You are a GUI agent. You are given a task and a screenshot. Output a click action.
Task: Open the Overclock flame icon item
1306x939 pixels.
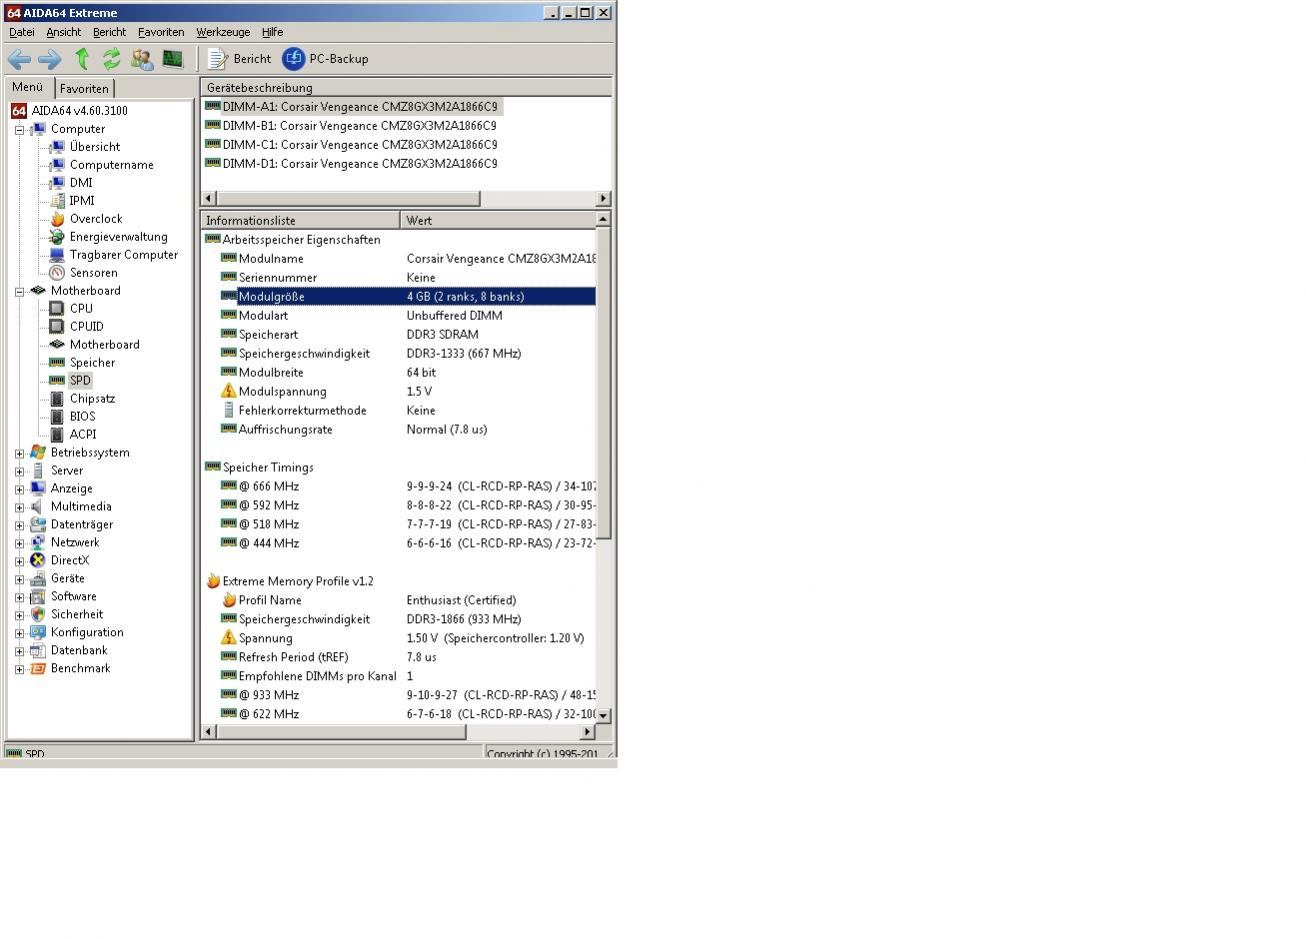point(57,219)
